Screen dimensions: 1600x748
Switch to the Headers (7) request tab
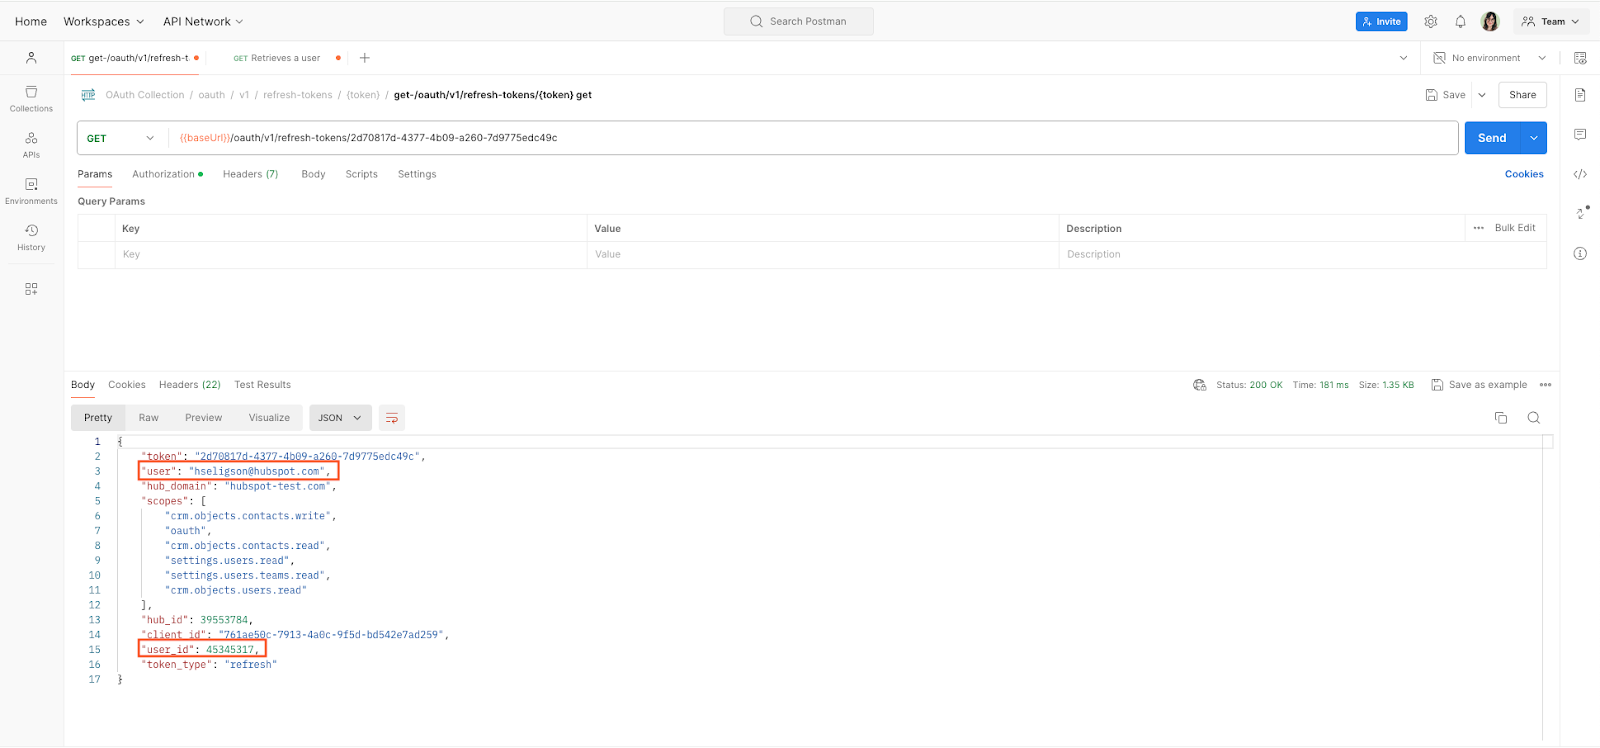(250, 174)
